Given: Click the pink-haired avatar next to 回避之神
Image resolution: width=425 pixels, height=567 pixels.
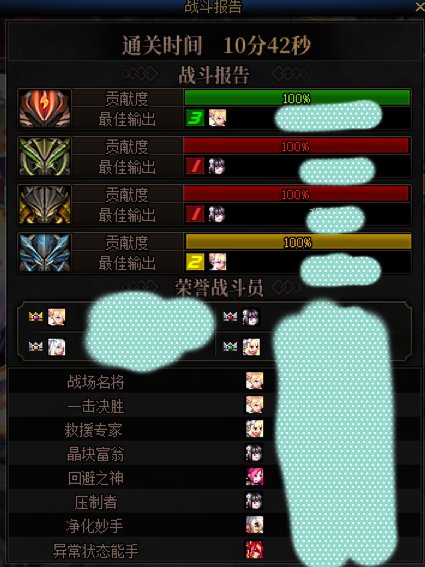Looking at the screenshot, I should point(255,477).
